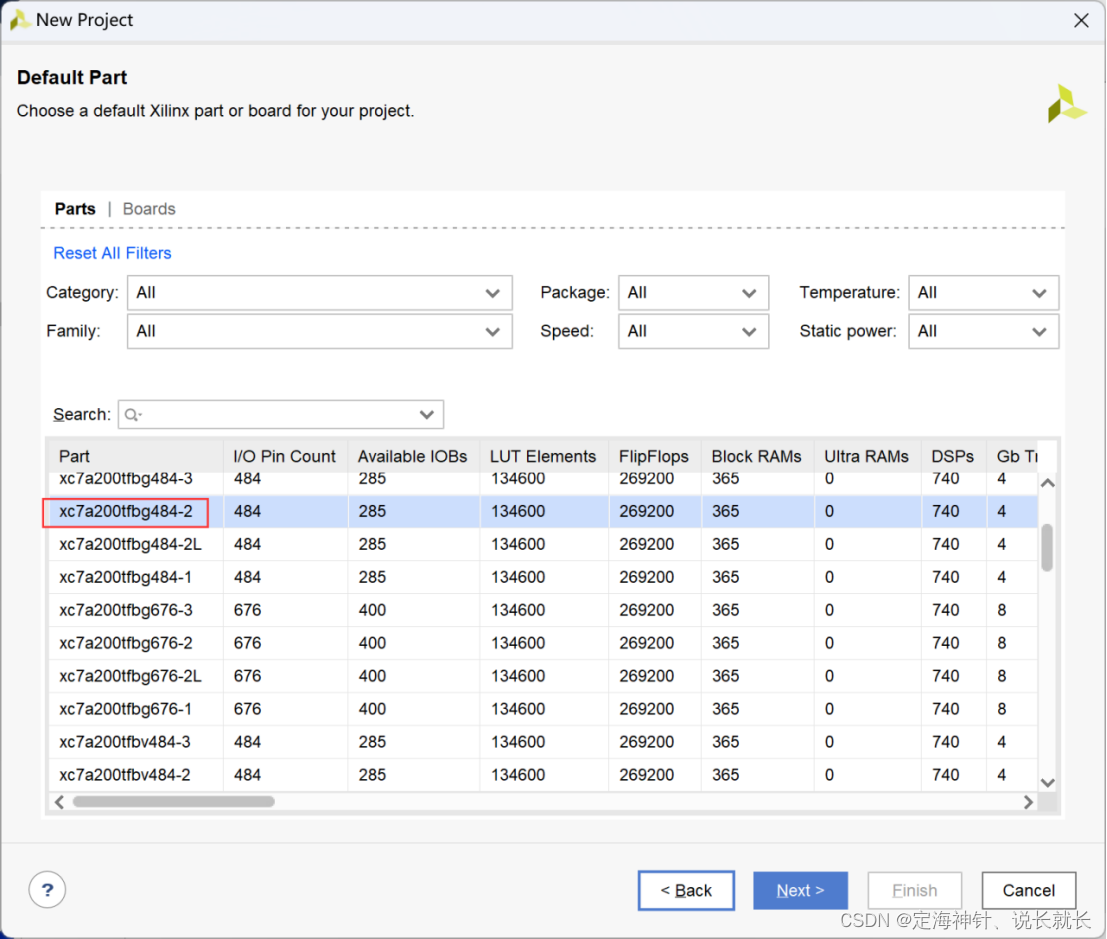Click the Back button
Image resolution: width=1107 pixels, height=939 pixels.
pos(686,890)
